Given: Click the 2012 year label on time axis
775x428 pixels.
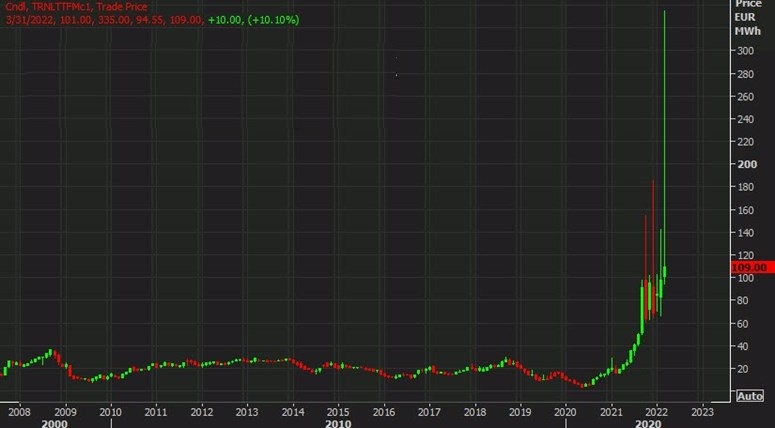Looking at the screenshot, I should pos(202,412).
